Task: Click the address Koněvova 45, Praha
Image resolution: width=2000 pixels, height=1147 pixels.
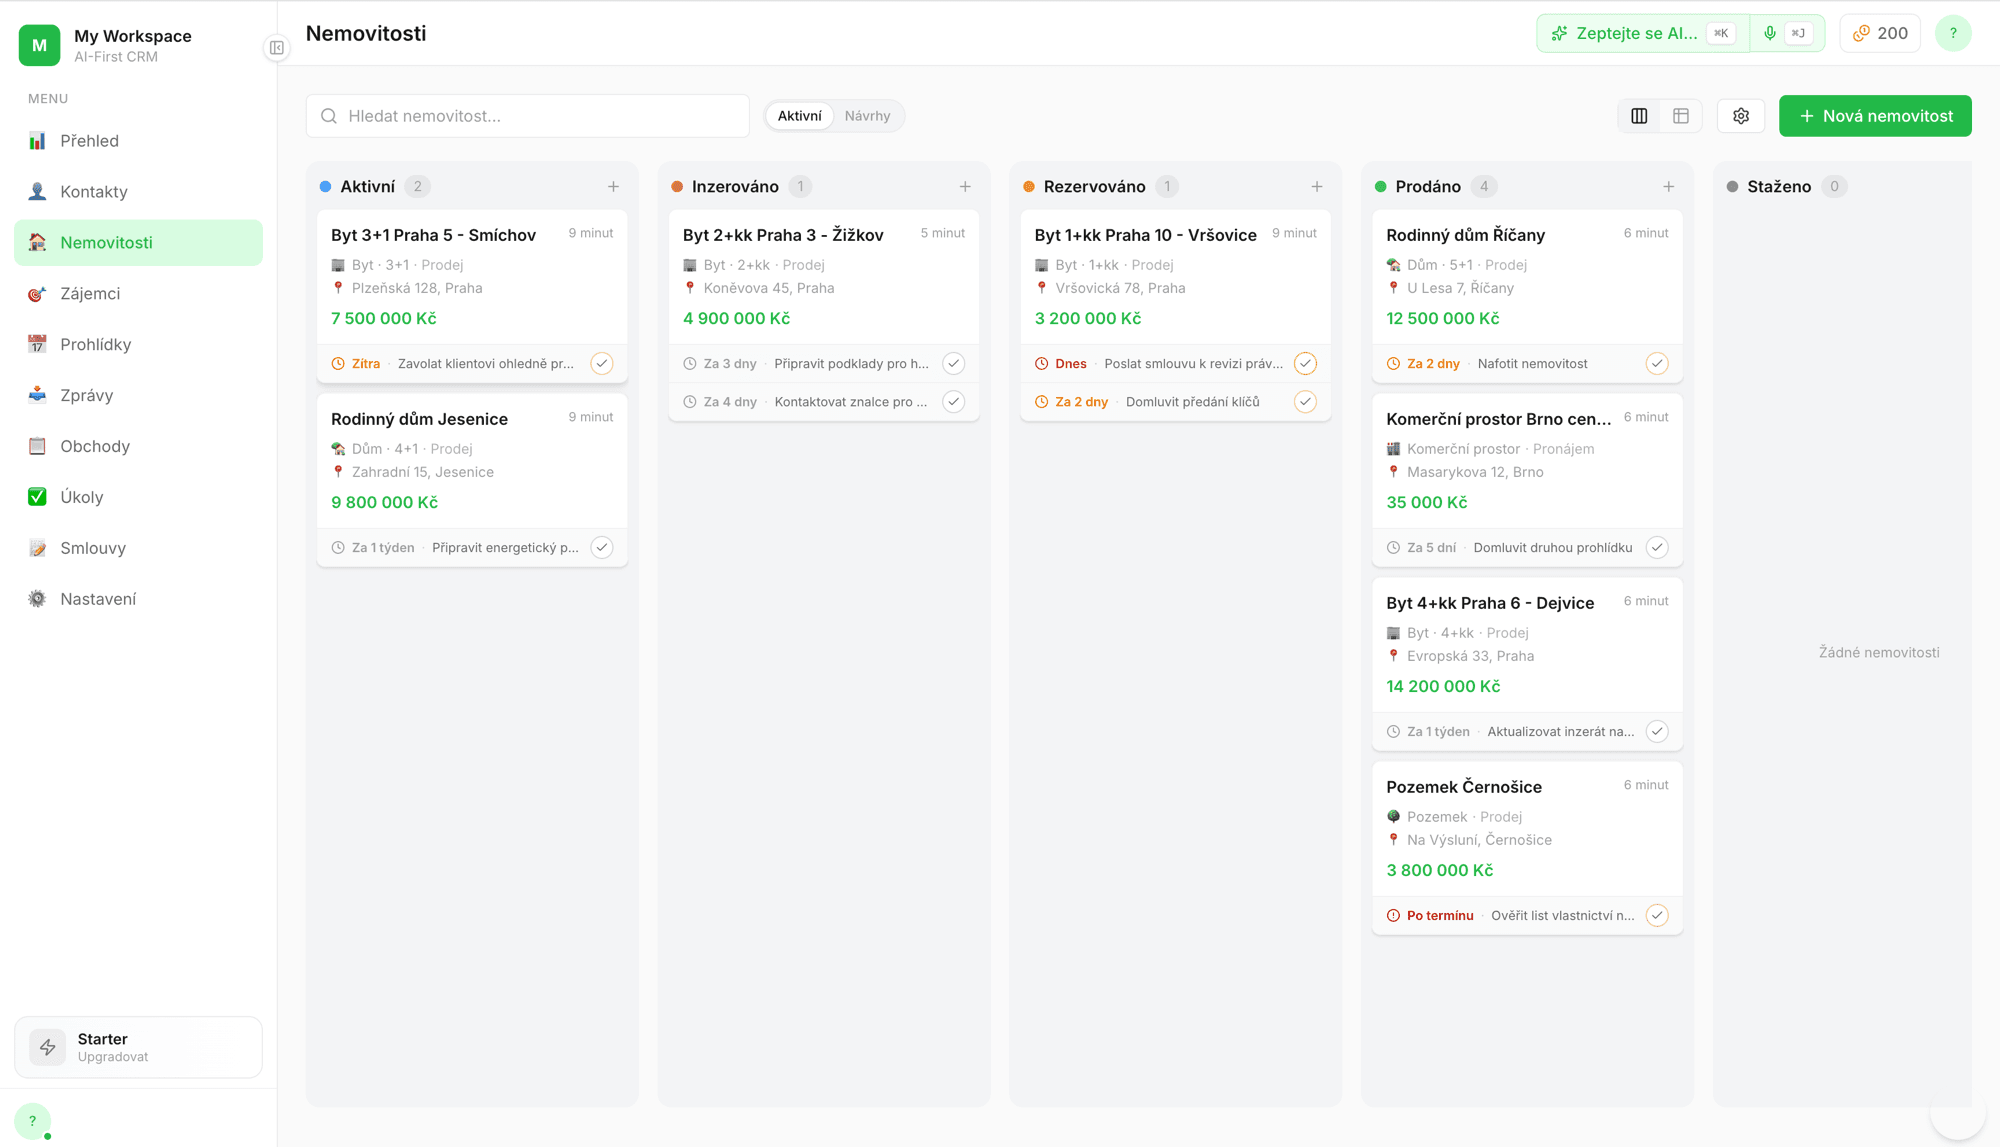Action: (769, 288)
